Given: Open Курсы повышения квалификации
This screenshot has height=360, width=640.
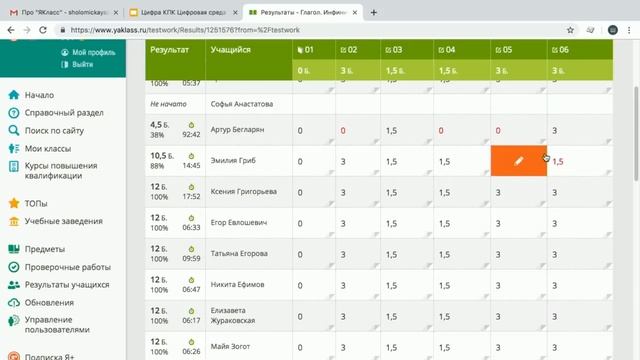Looking at the screenshot, I should [53, 171].
